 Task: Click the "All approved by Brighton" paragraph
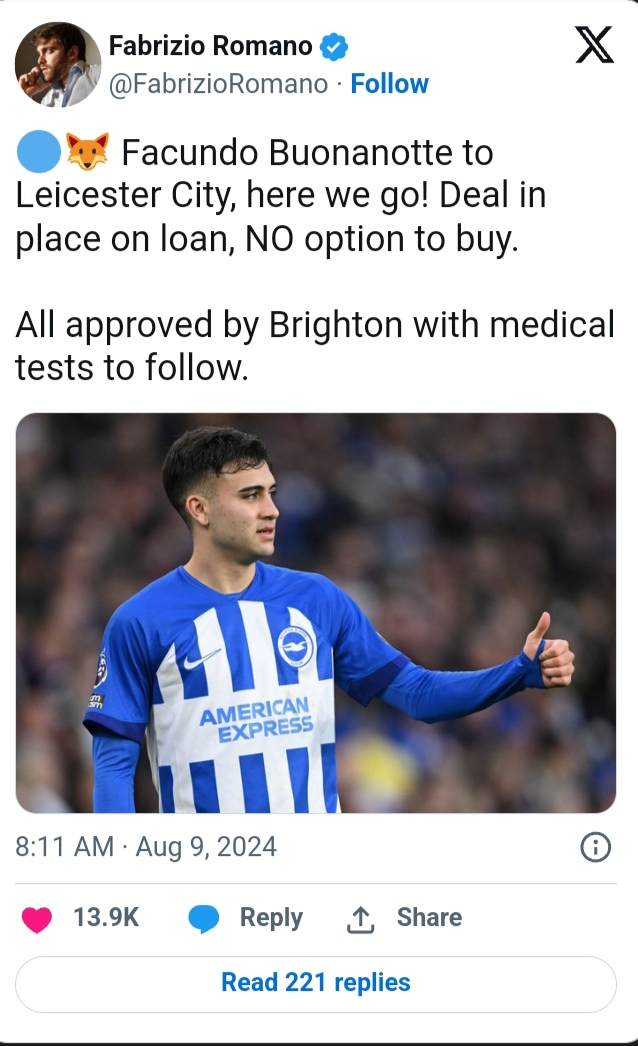coord(314,346)
